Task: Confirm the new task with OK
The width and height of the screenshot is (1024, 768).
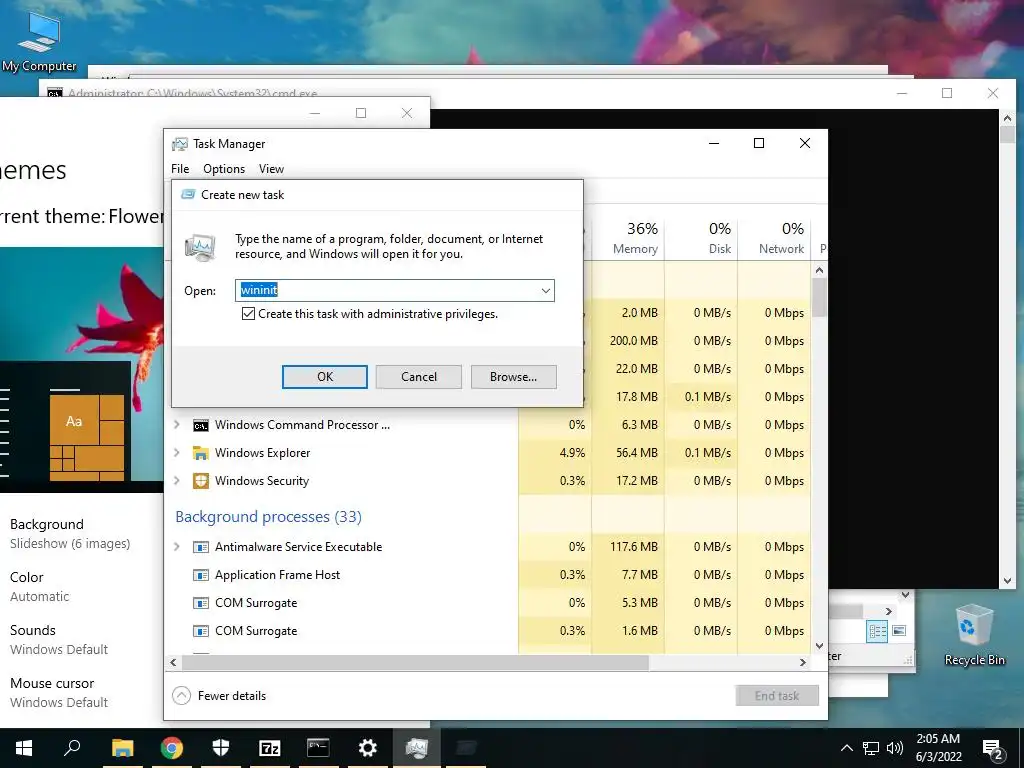Action: tap(325, 377)
